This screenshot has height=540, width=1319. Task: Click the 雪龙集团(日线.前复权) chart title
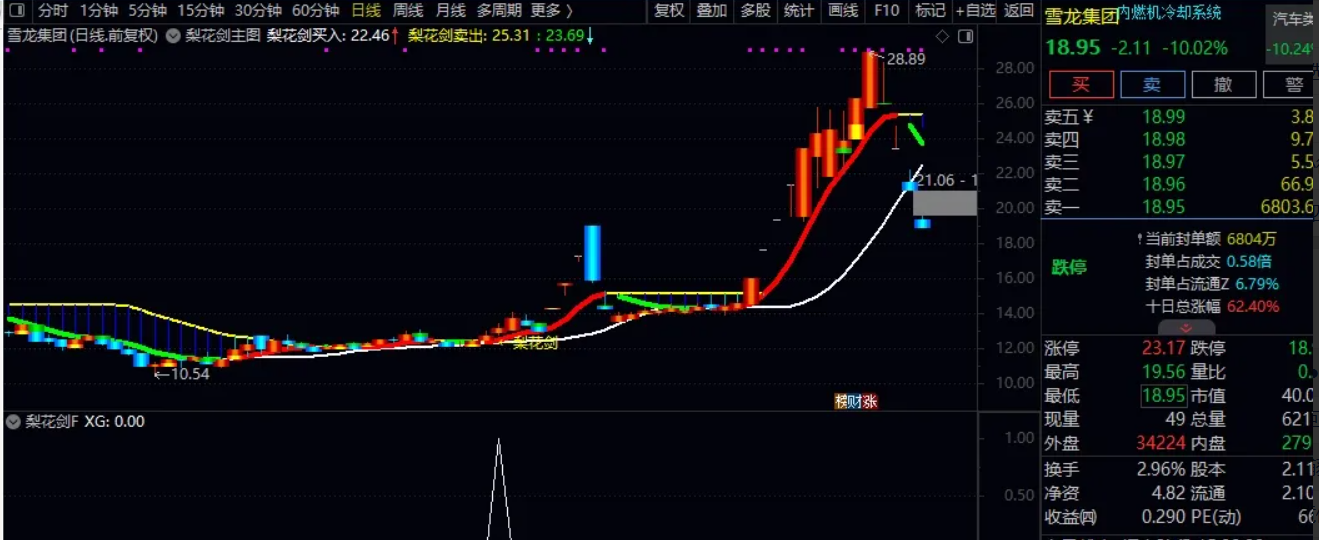(83, 36)
